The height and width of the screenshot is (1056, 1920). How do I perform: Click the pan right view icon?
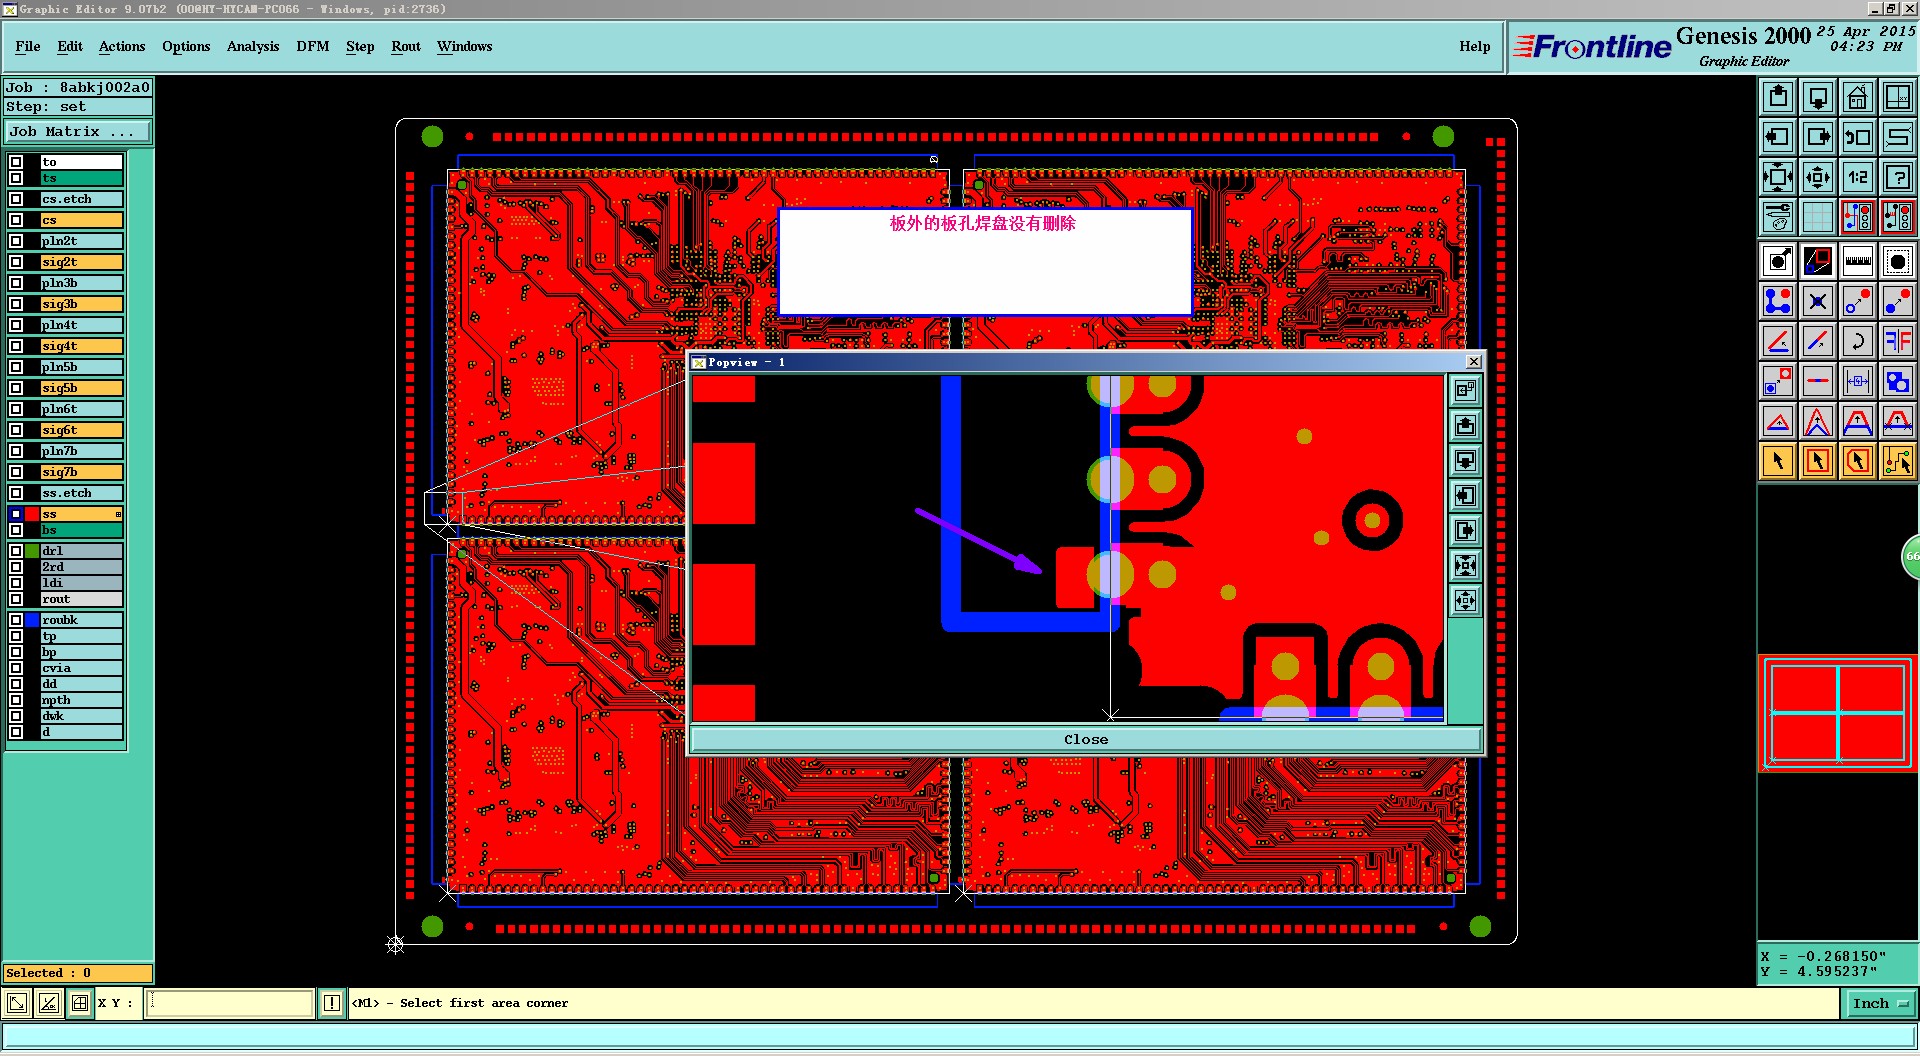pyautogui.click(x=1818, y=137)
